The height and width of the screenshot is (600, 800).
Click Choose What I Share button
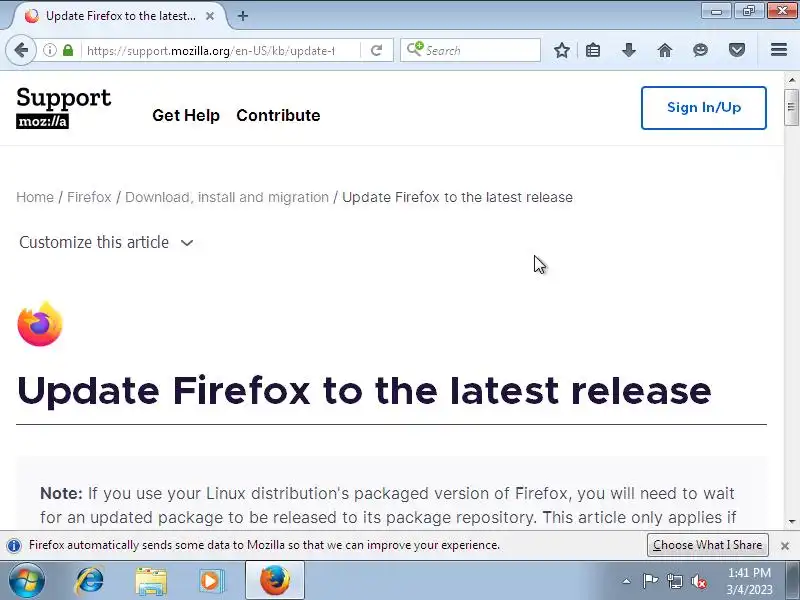708,545
